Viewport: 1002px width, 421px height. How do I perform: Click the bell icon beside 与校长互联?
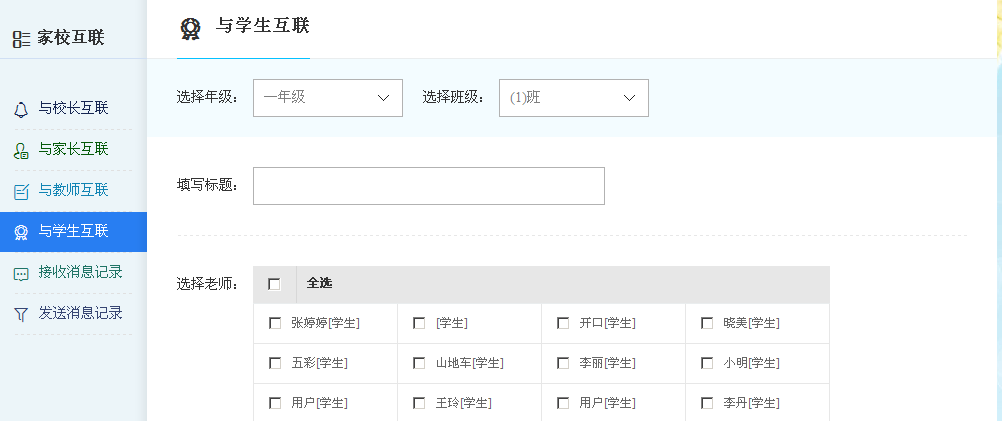21,109
